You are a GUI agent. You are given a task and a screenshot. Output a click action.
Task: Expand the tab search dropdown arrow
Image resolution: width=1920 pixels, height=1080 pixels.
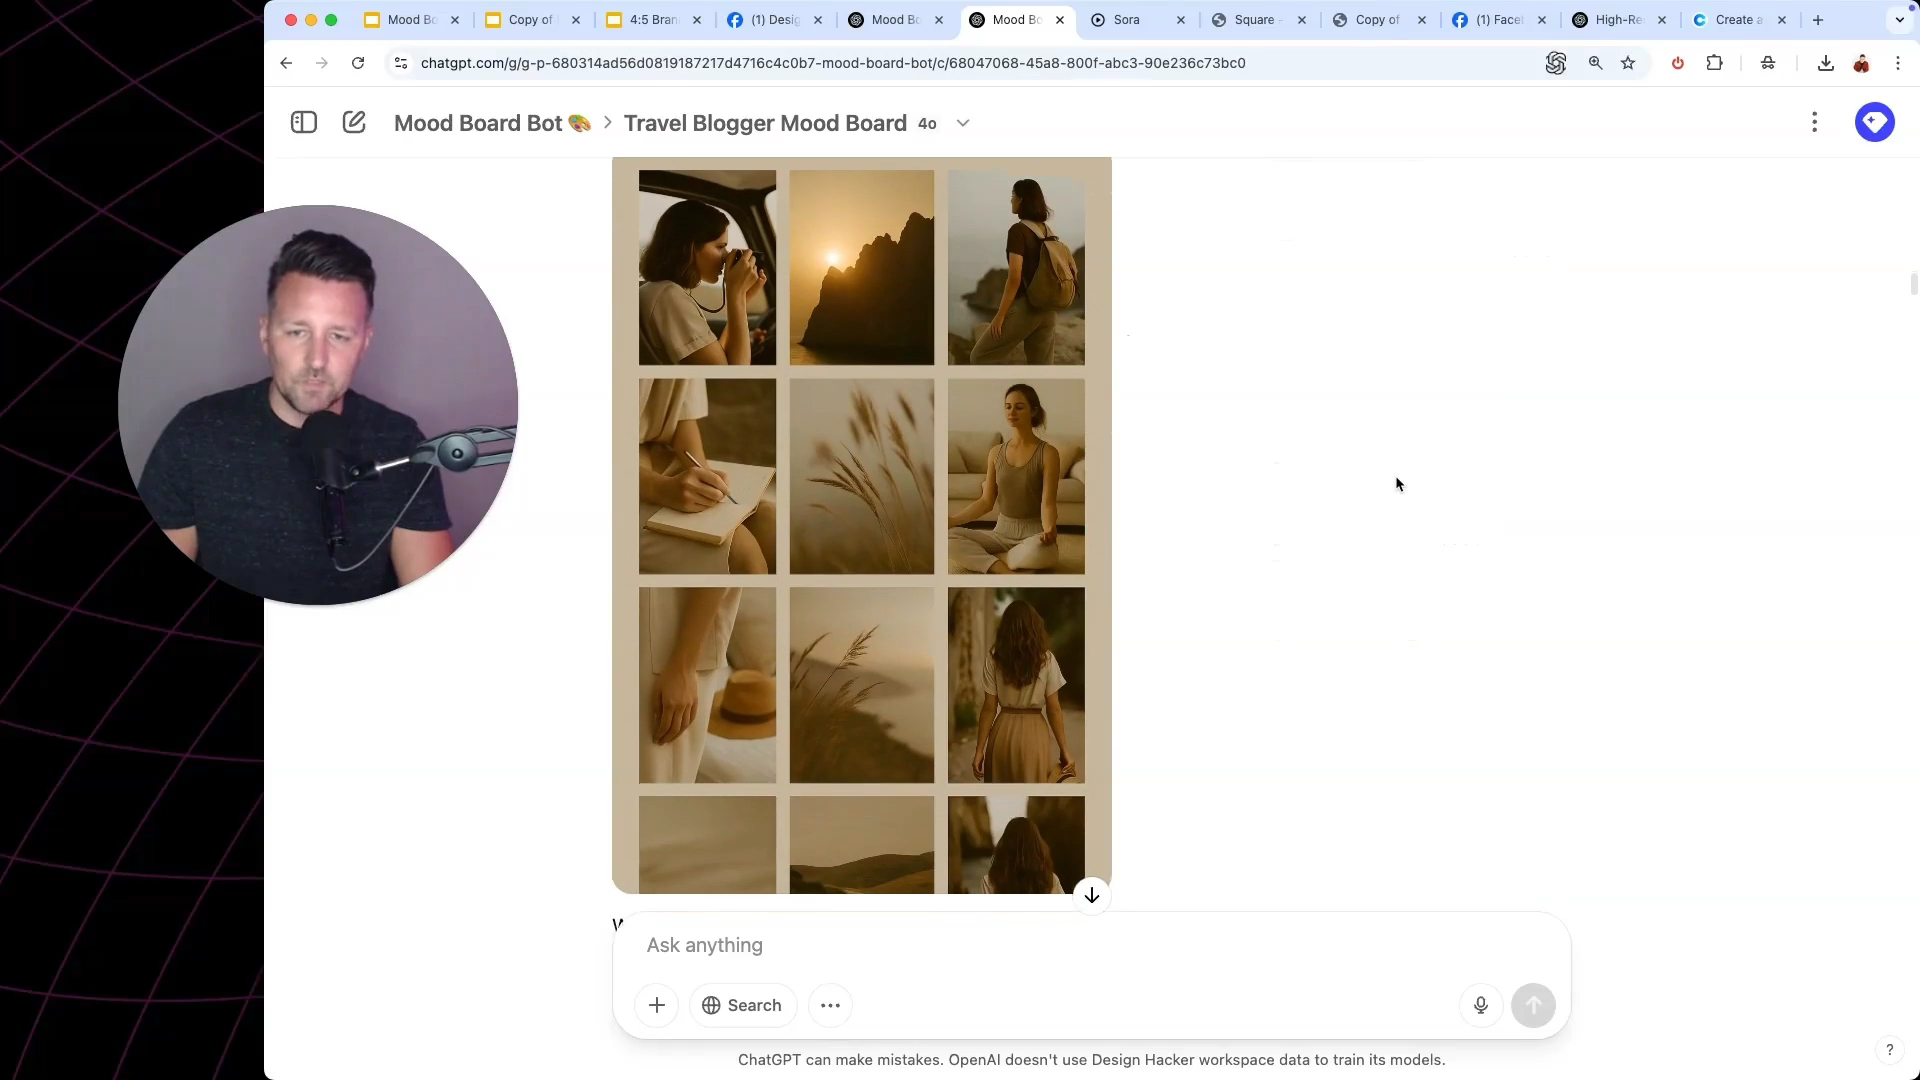click(x=1899, y=20)
